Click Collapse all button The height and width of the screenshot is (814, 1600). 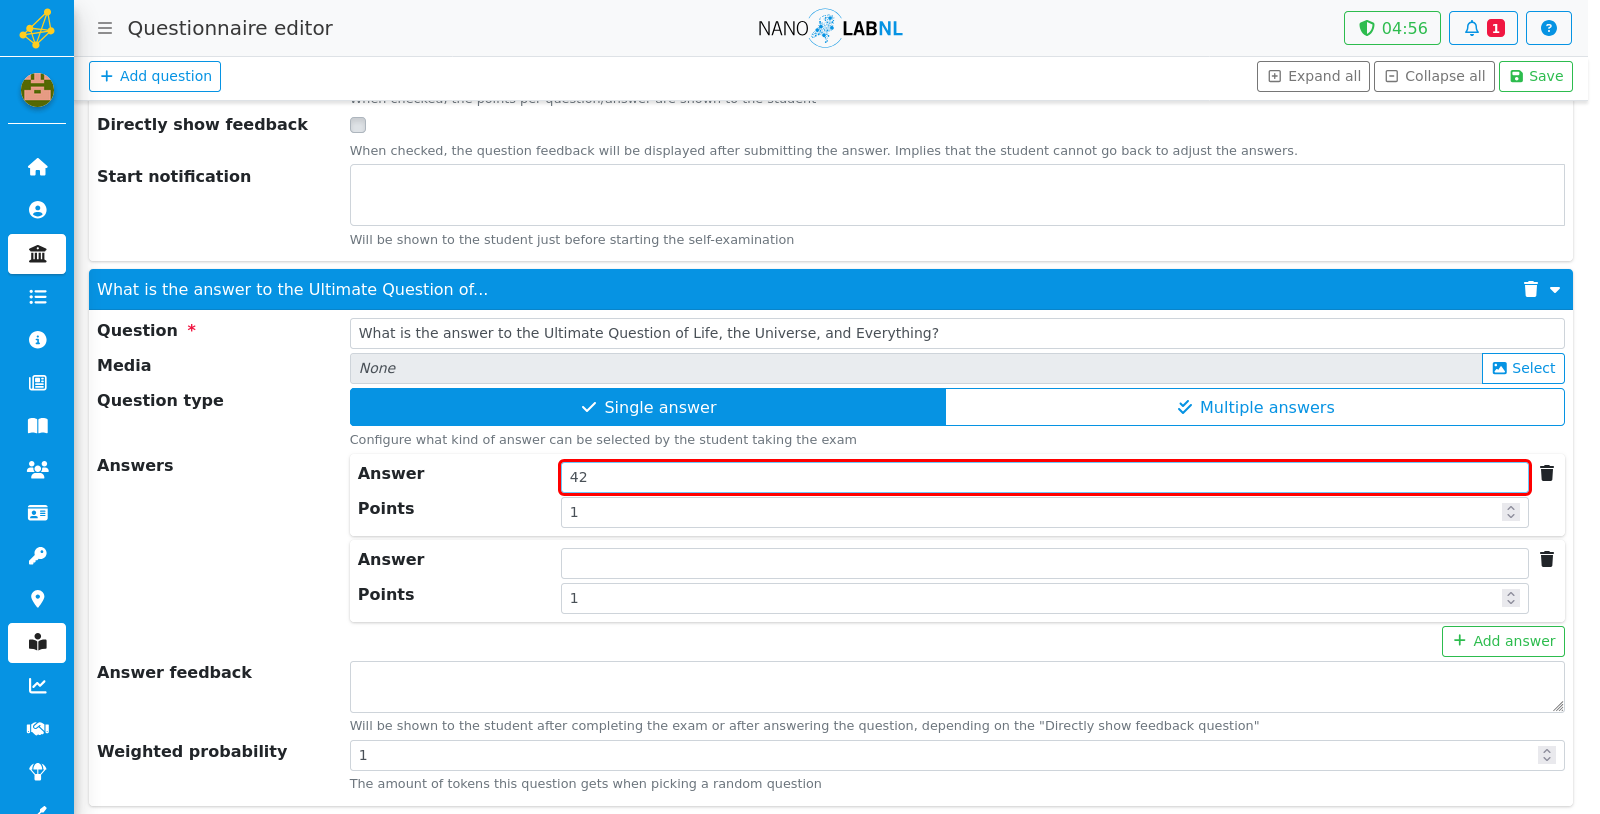[1434, 76]
